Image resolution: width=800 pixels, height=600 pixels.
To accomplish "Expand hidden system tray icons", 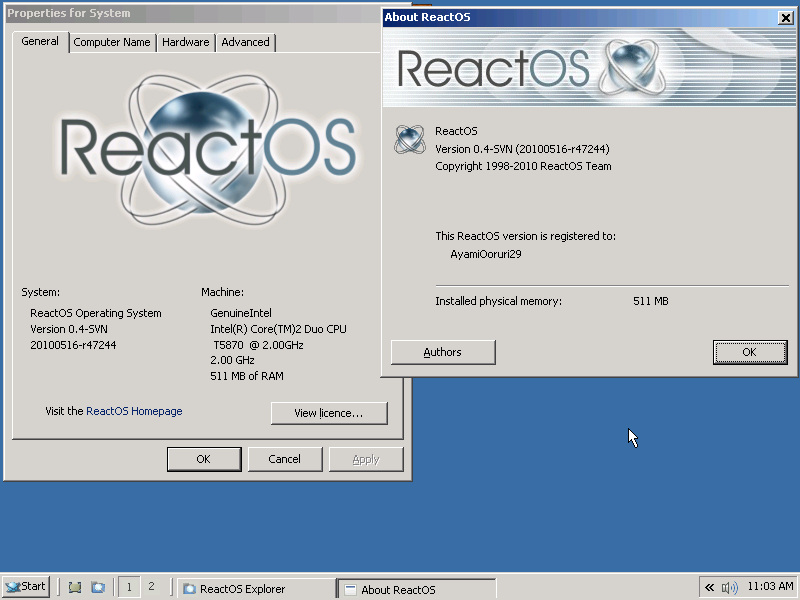I will pyautogui.click(x=708, y=587).
